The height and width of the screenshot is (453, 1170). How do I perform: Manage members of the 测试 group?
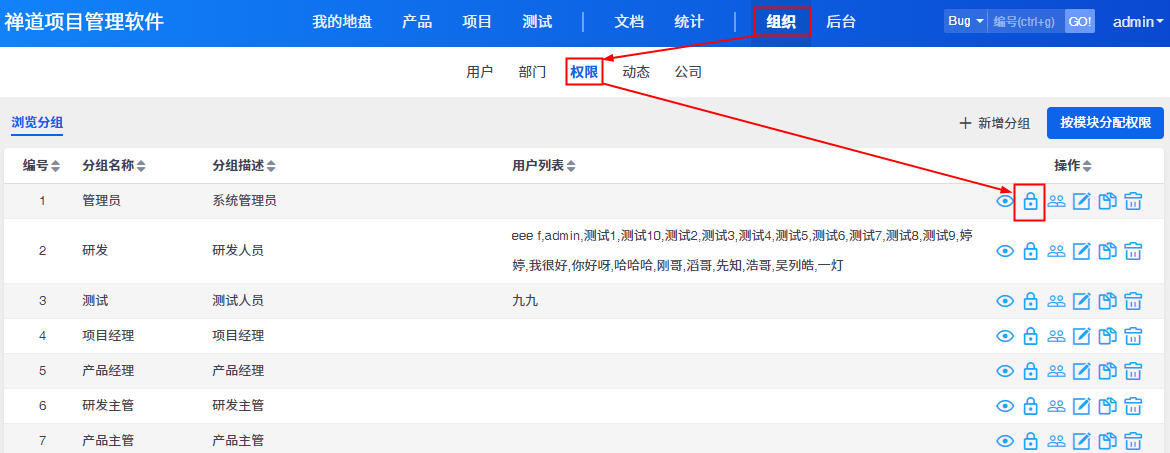(x=1056, y=301)
